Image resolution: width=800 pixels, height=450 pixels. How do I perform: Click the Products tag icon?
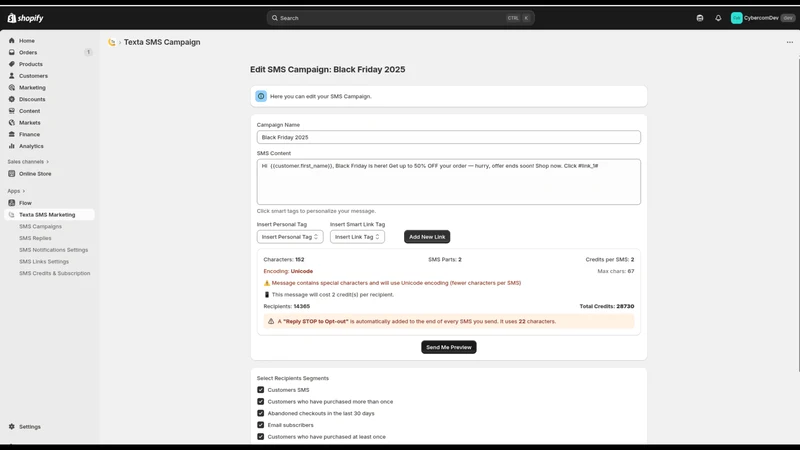tap(12, 64)
